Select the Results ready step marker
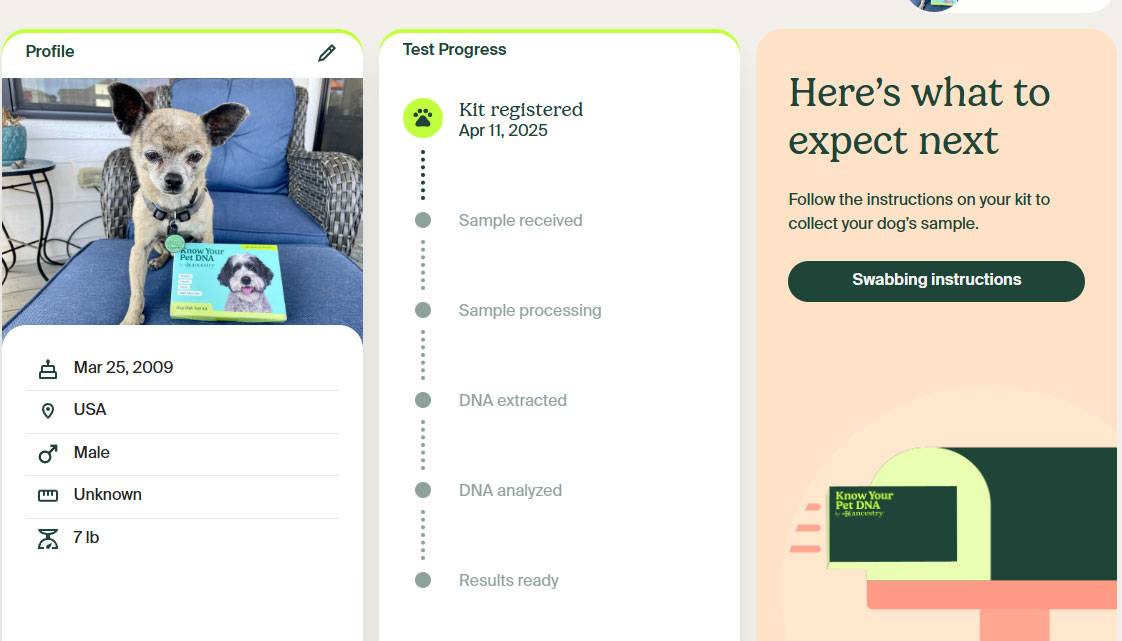The width and height of the screenshot is (1122, 641). coord(422,580)
